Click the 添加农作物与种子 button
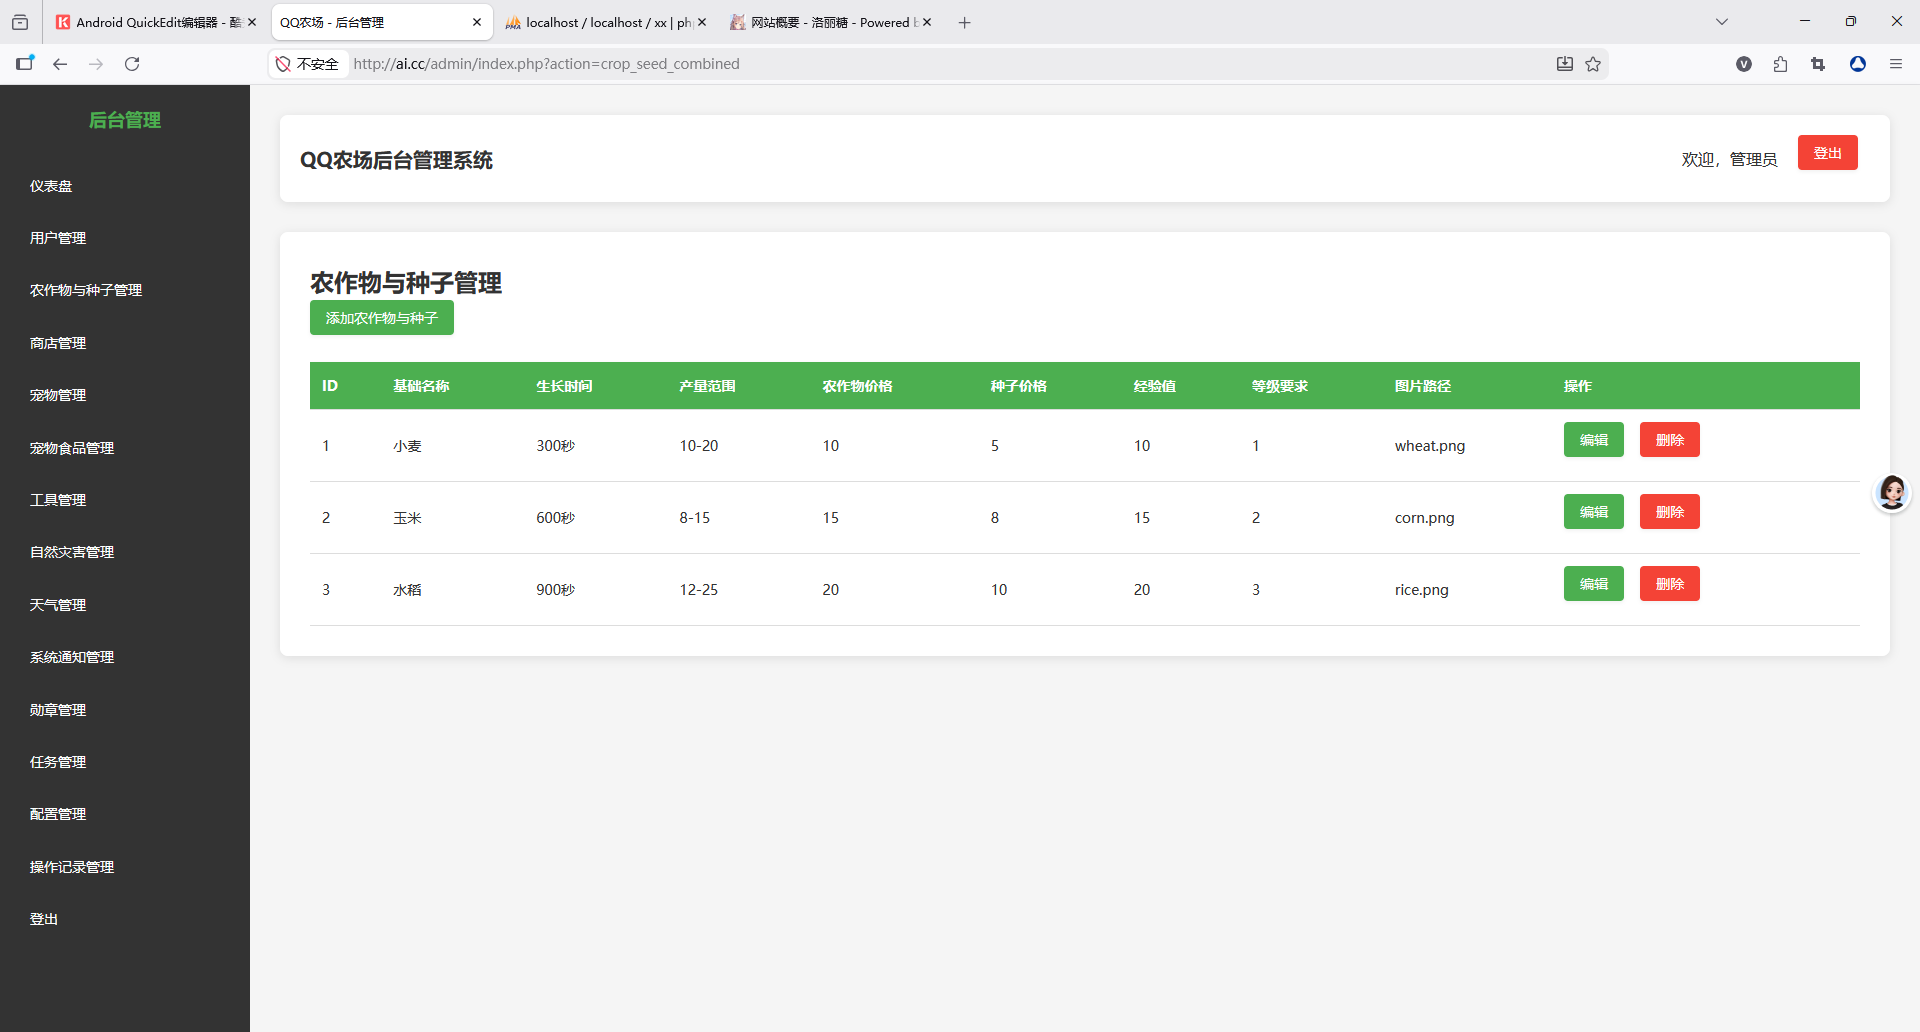 tap(381, 318)
